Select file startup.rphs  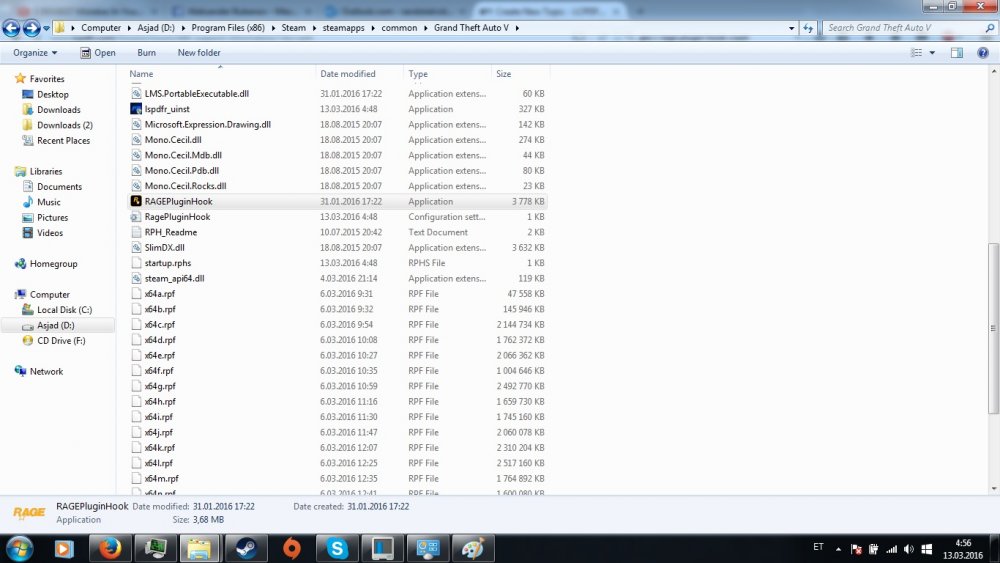pyautogui.click(x=167, y=263)
